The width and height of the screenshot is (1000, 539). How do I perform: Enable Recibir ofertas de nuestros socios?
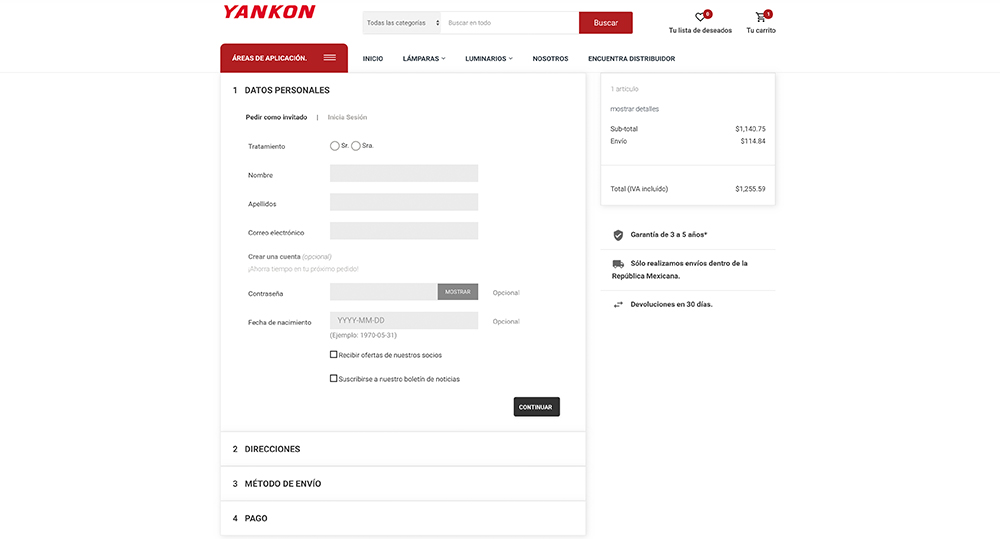pos(334,354)
